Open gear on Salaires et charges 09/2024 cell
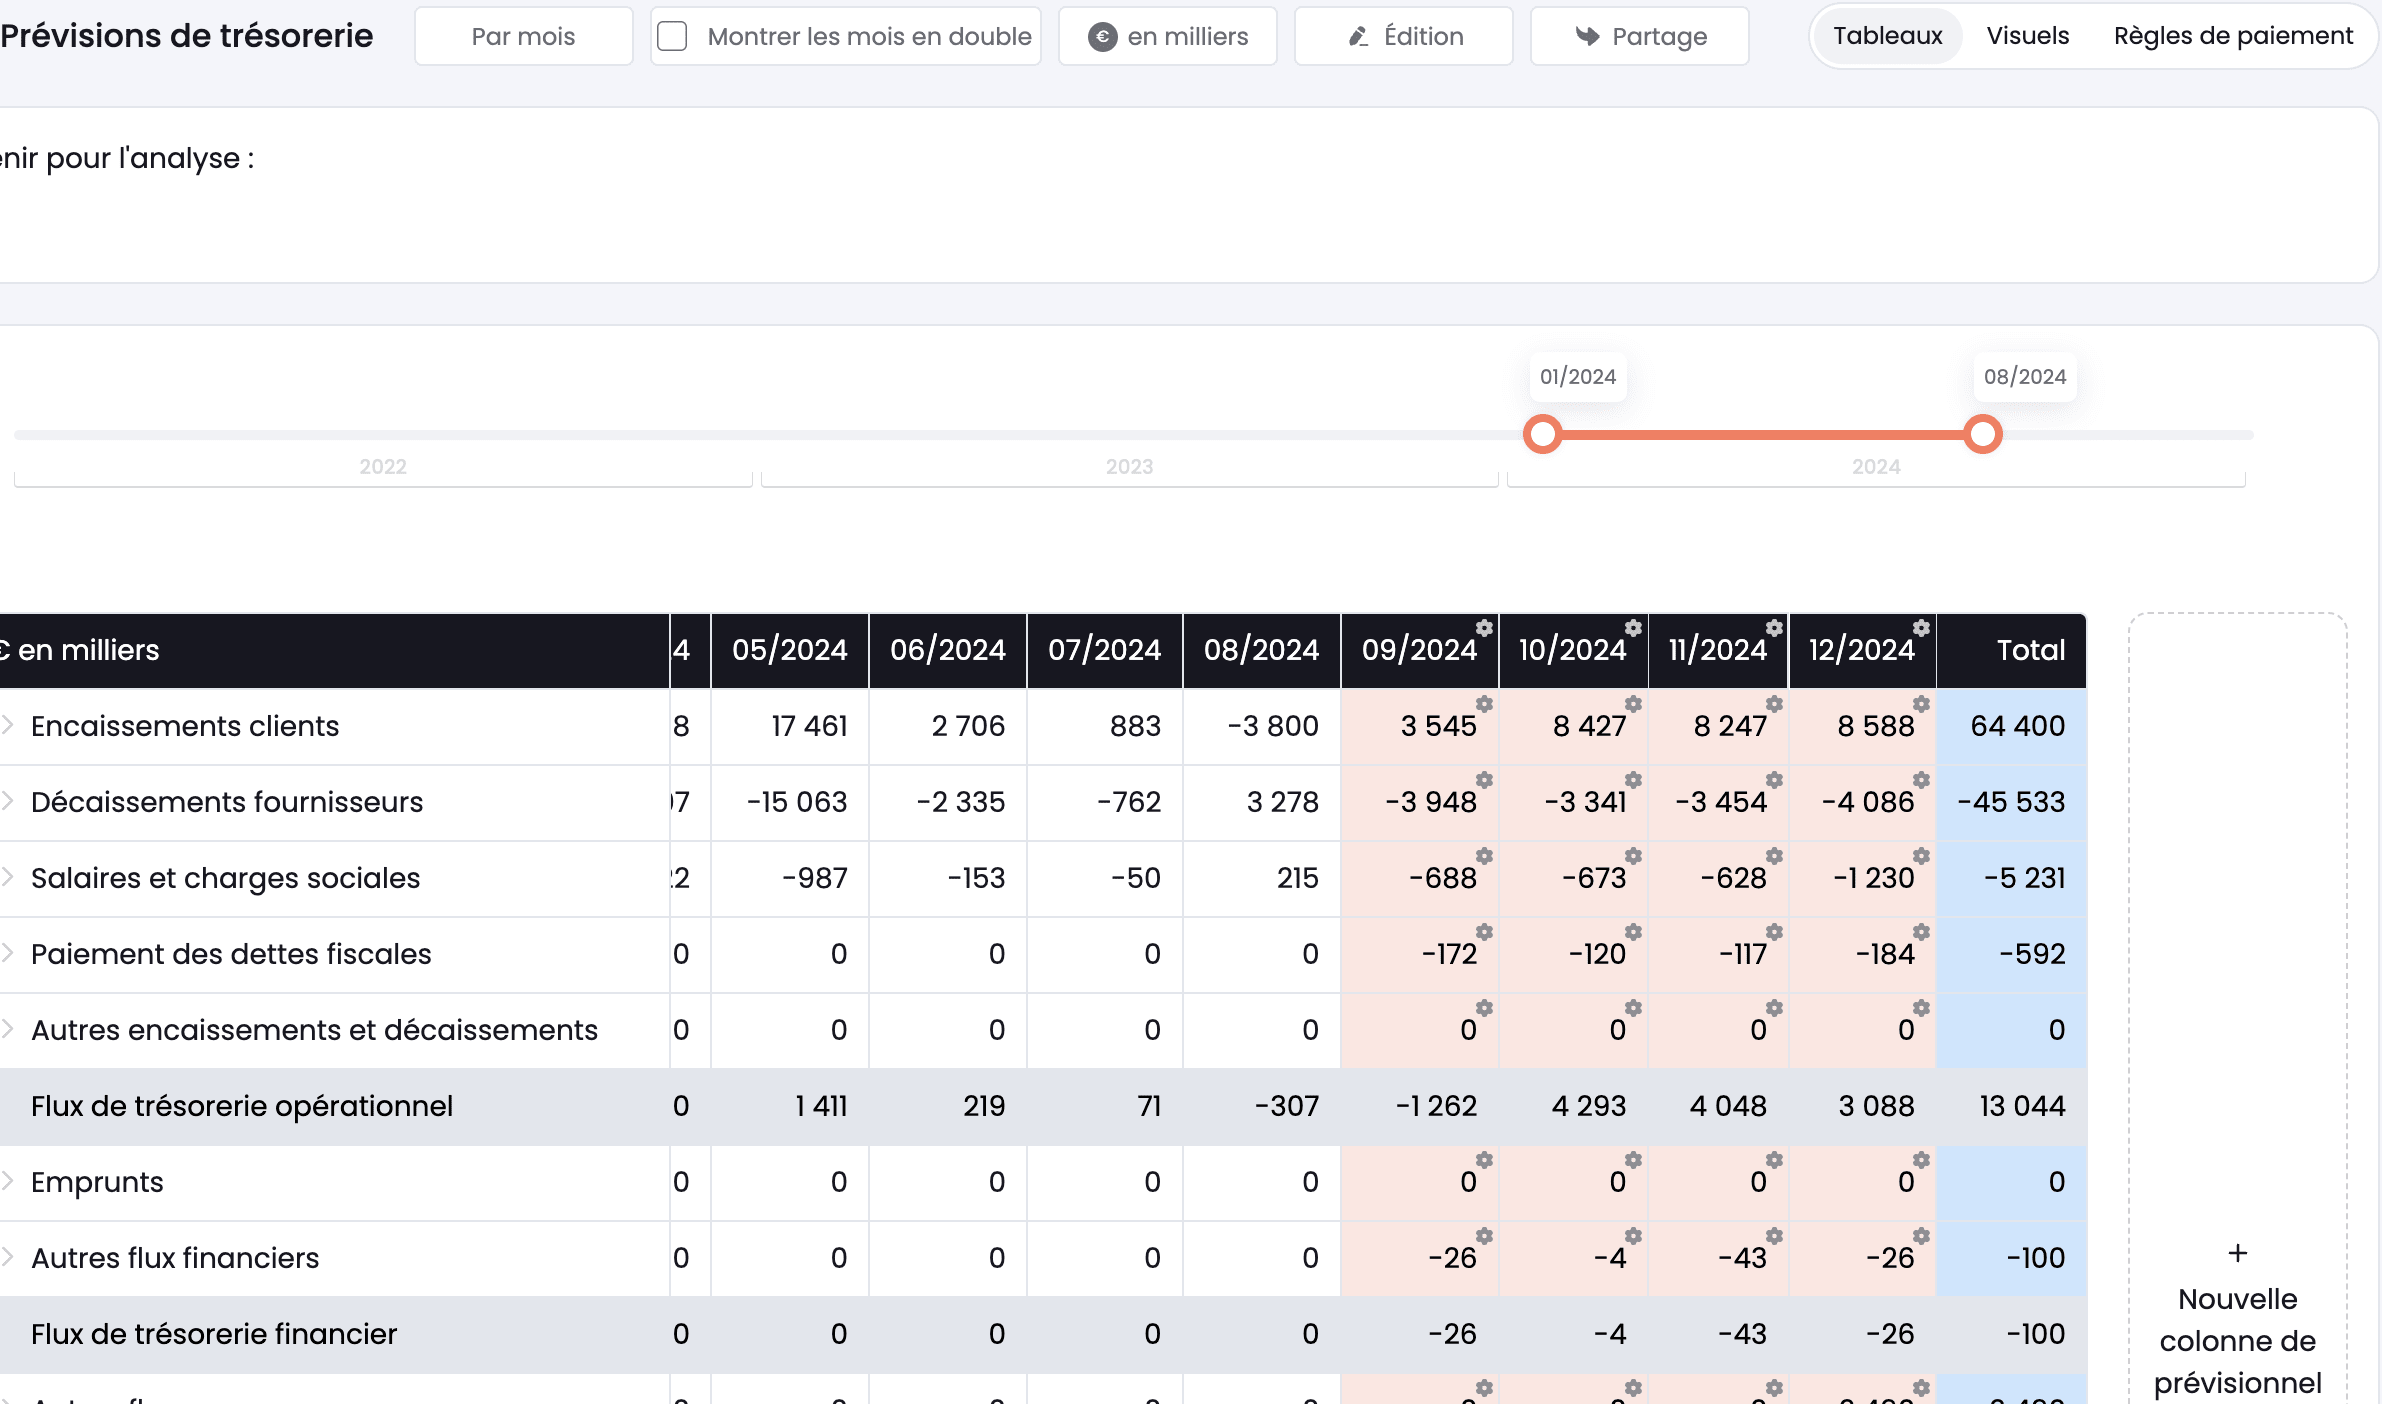Viewport: 2382px width, 1404px height. [1484, 856]
